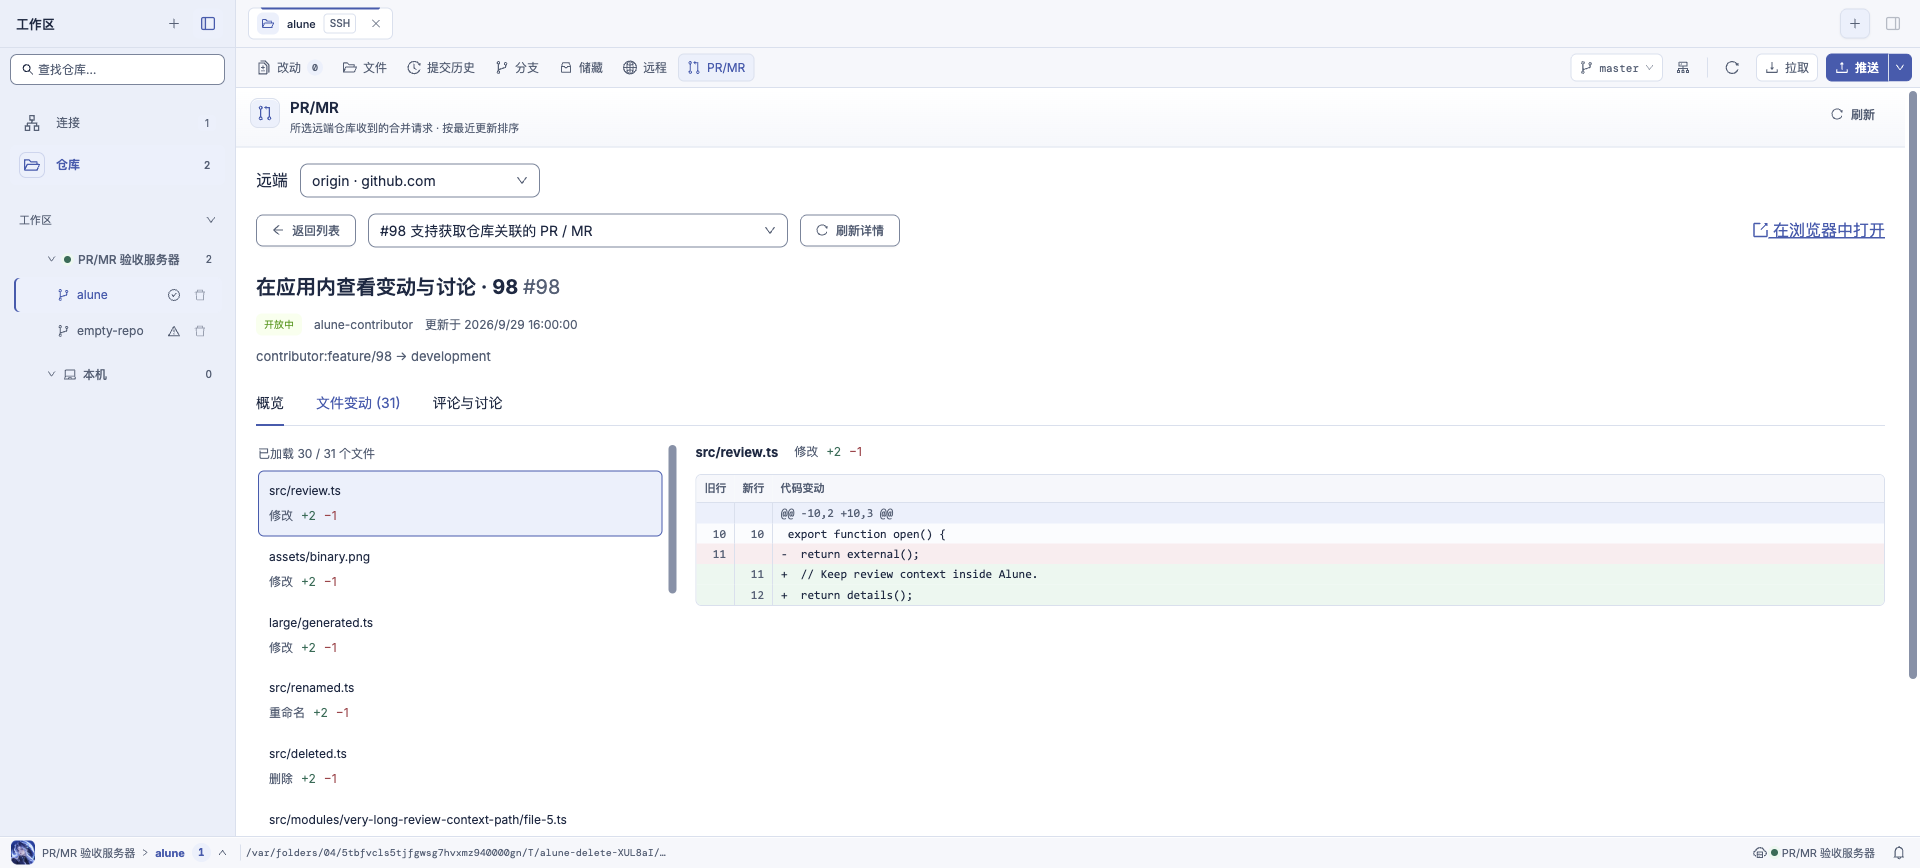Open the 文件 files tab

(x=365, y=68)
